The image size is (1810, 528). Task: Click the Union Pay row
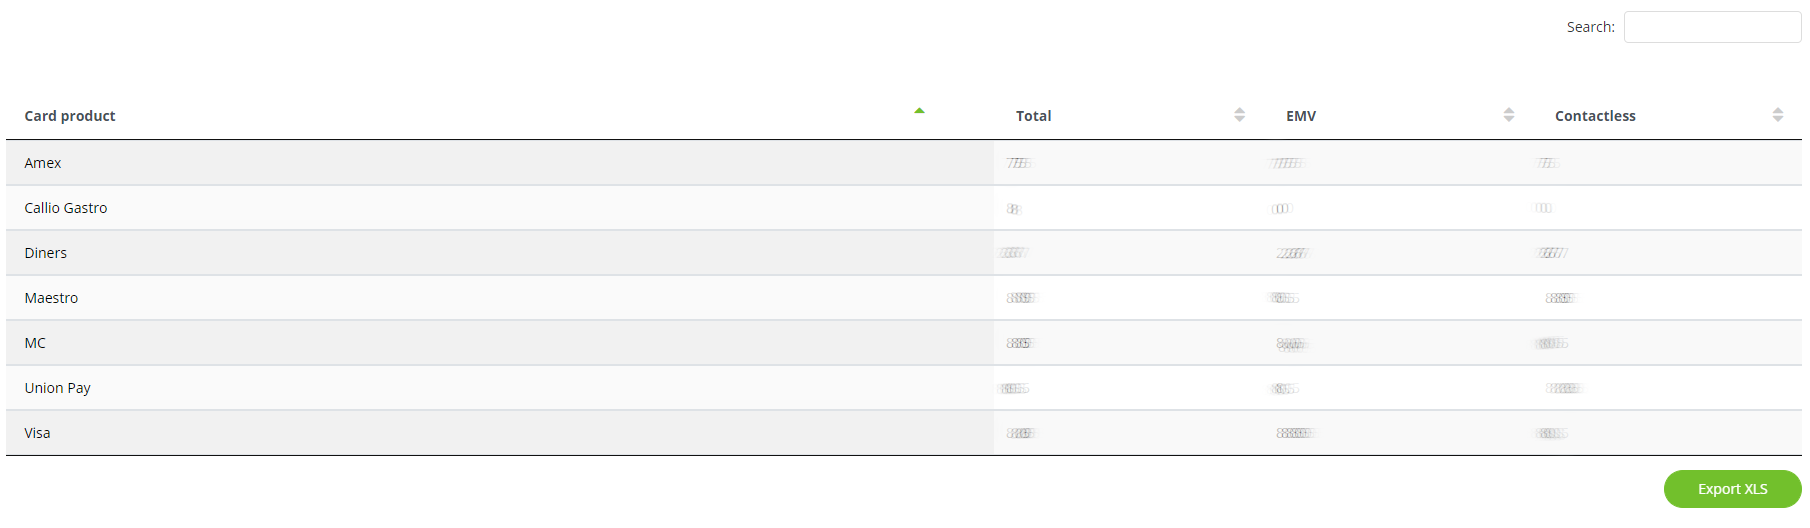[904, 388]
